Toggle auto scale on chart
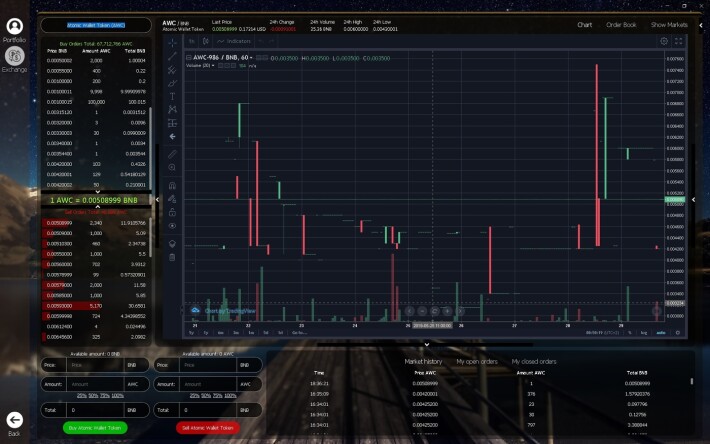The height and width of the screenshot is (444, 710). click(x=661, y=333)
